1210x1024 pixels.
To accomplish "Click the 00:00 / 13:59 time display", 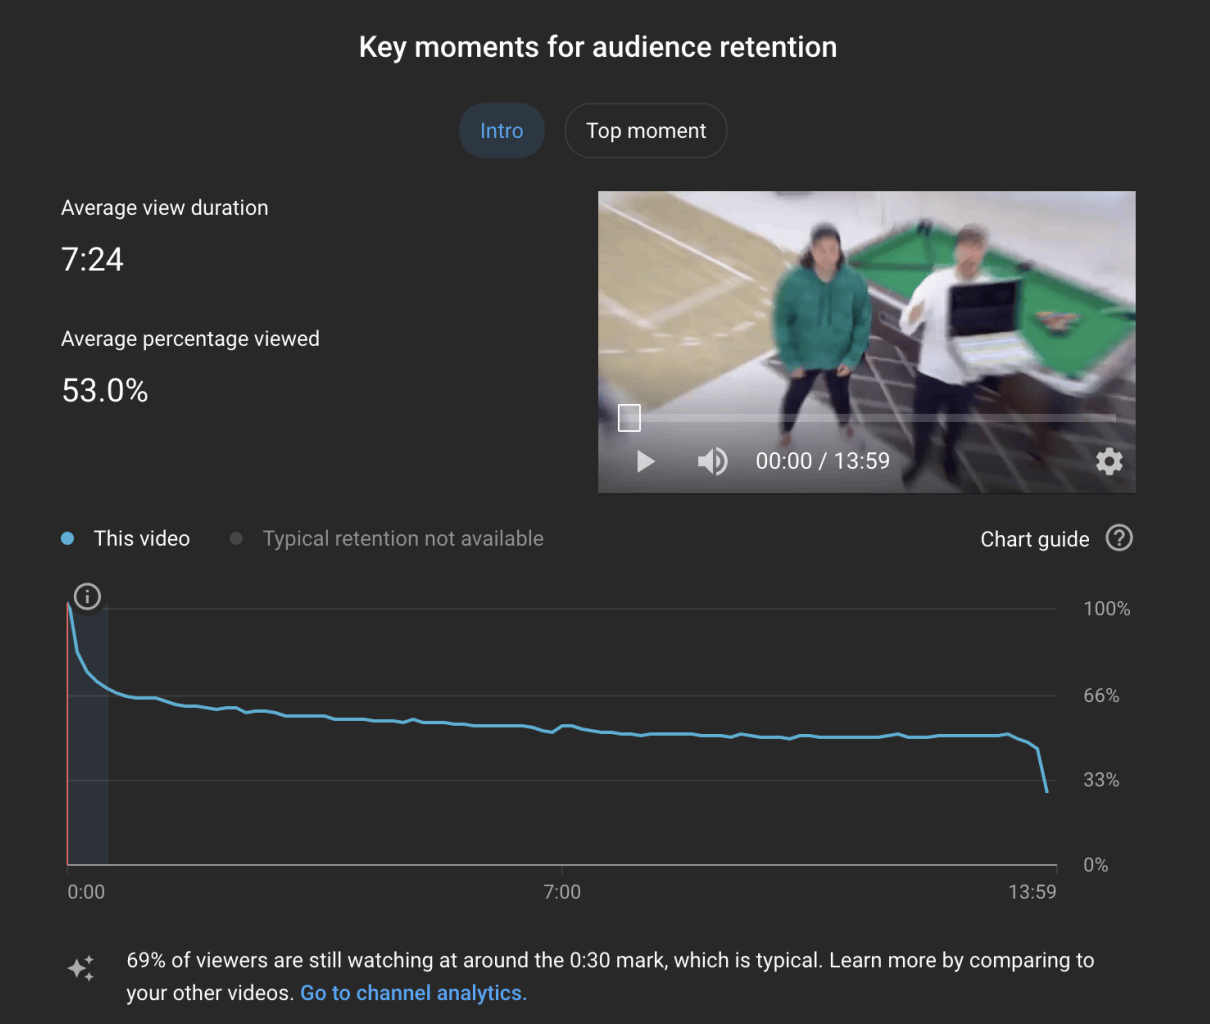I will [x=823, y=461].
